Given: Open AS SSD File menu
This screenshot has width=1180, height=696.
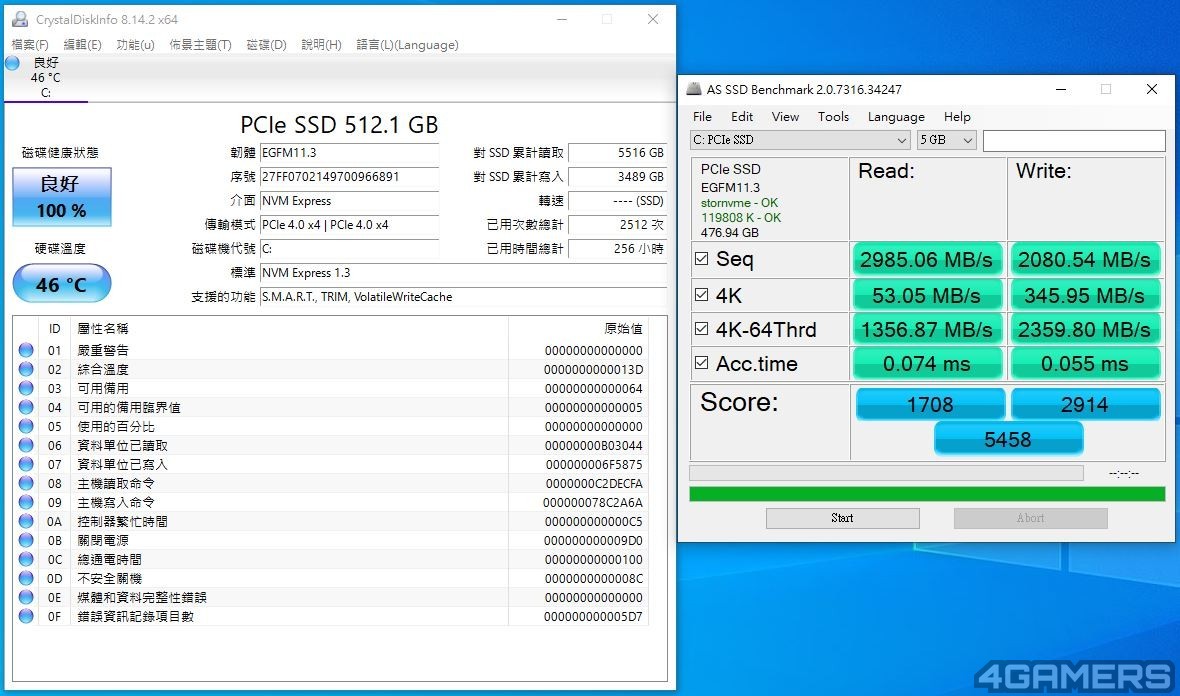Looking at the screenshot, I should pos(702,117).
